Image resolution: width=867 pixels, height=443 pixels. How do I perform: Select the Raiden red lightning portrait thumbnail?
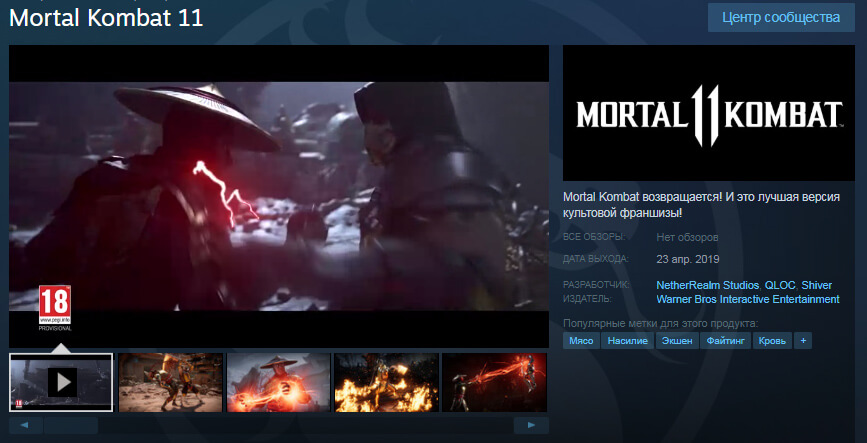click(279, 383)
